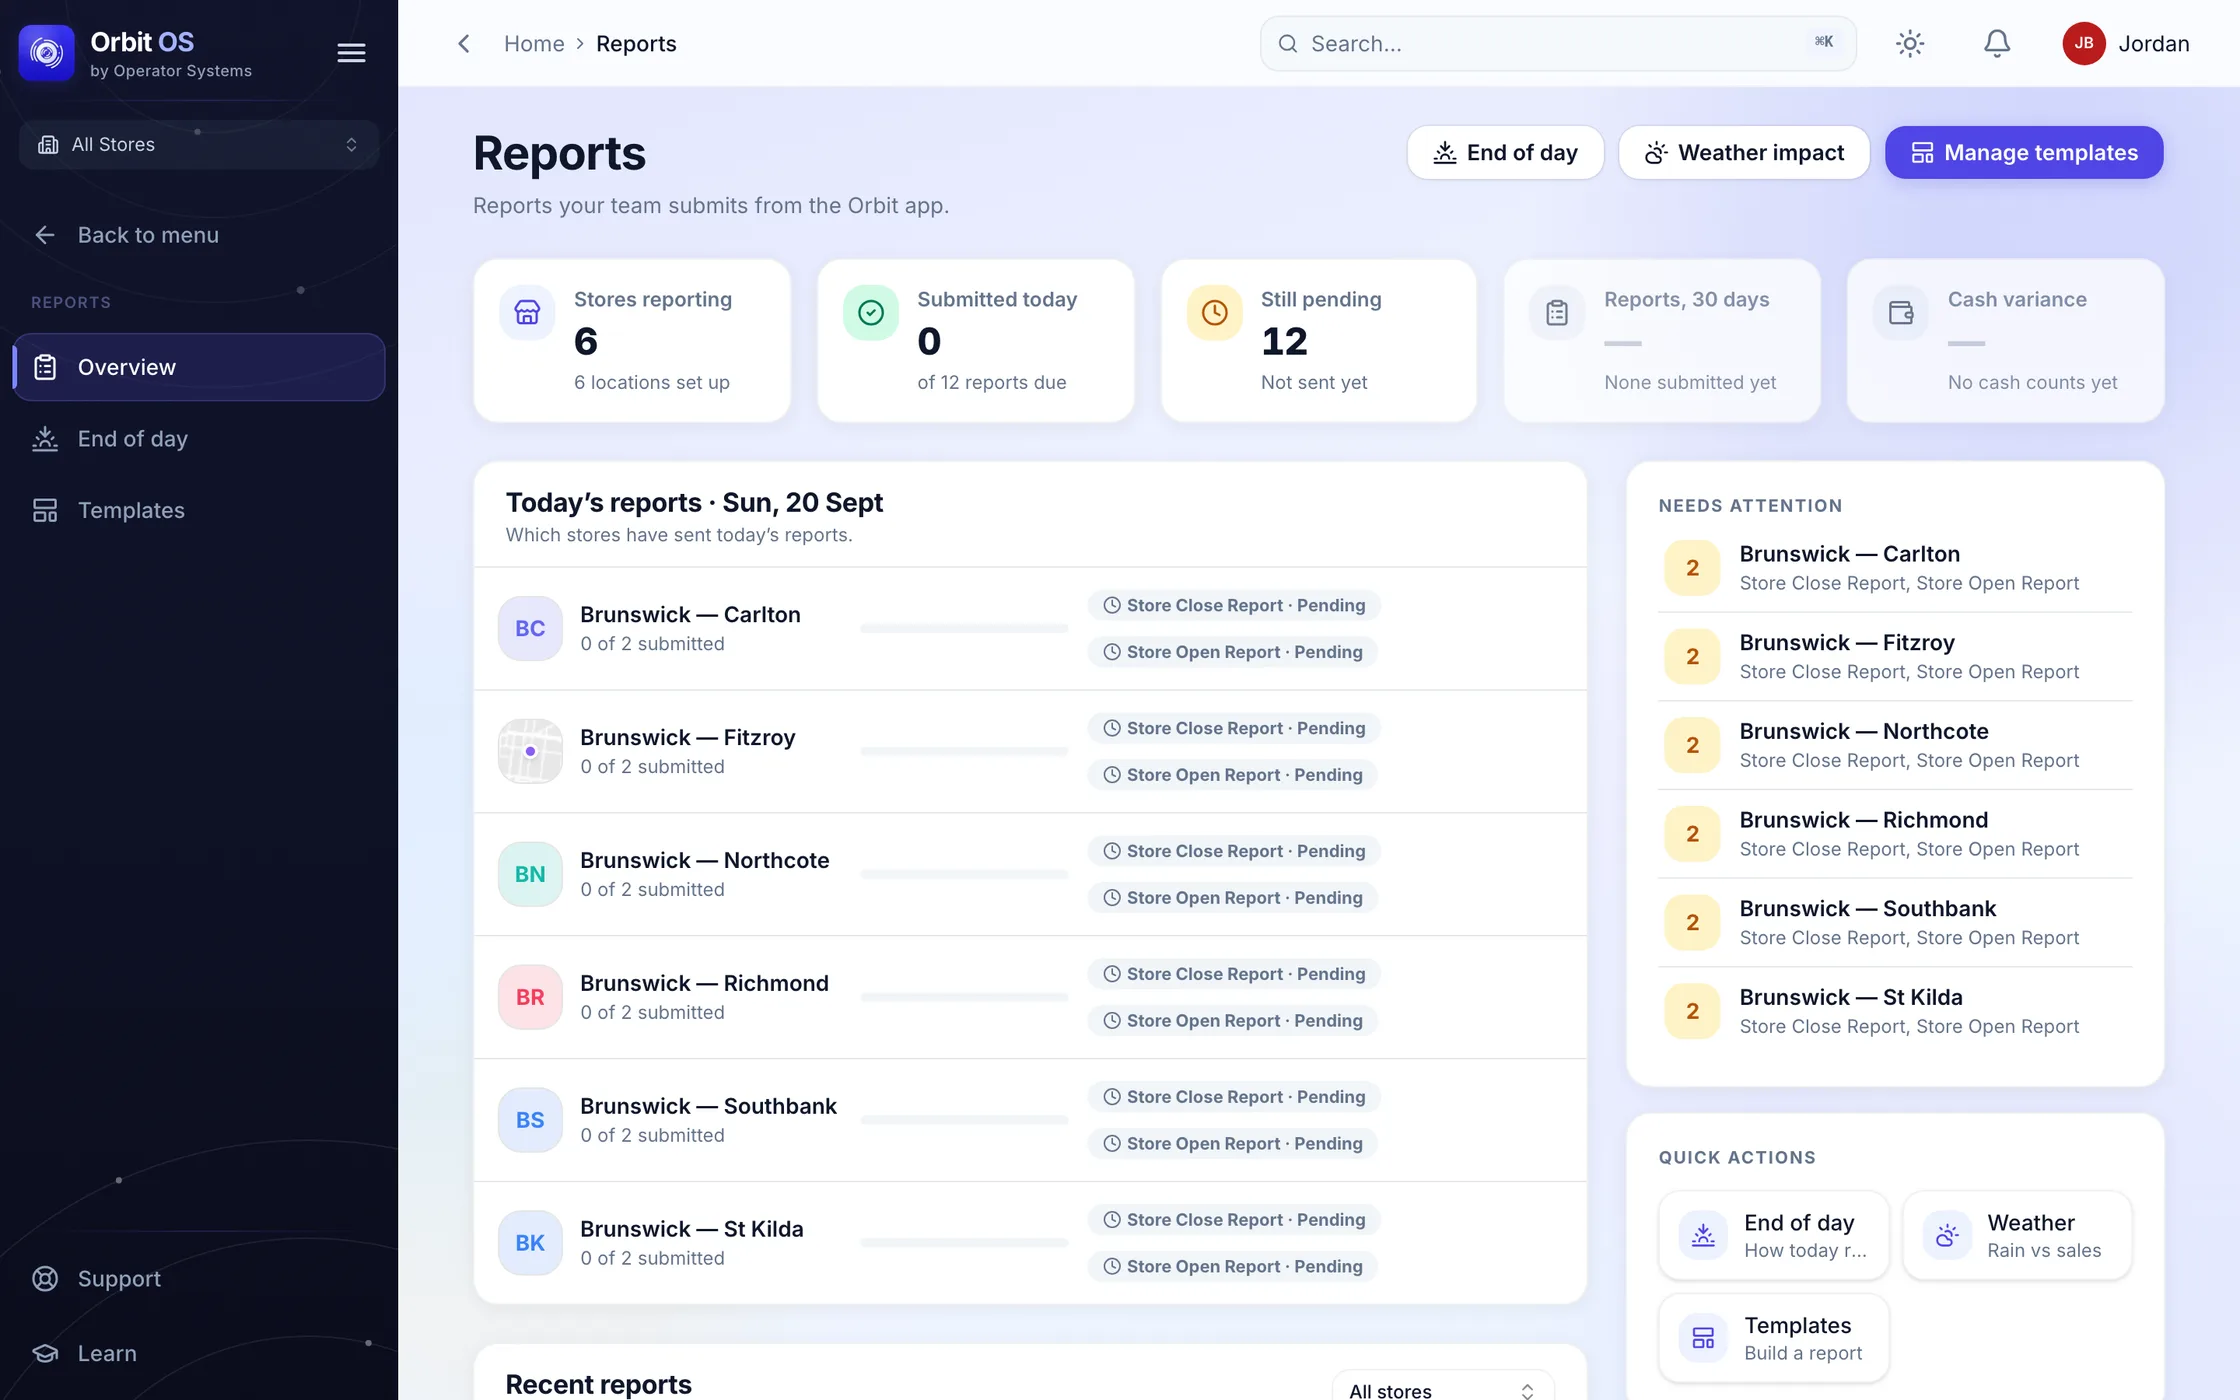Click 'None submitted yet' text
This screenshot has width=2240, height=1400.
tap(1690, 382)
